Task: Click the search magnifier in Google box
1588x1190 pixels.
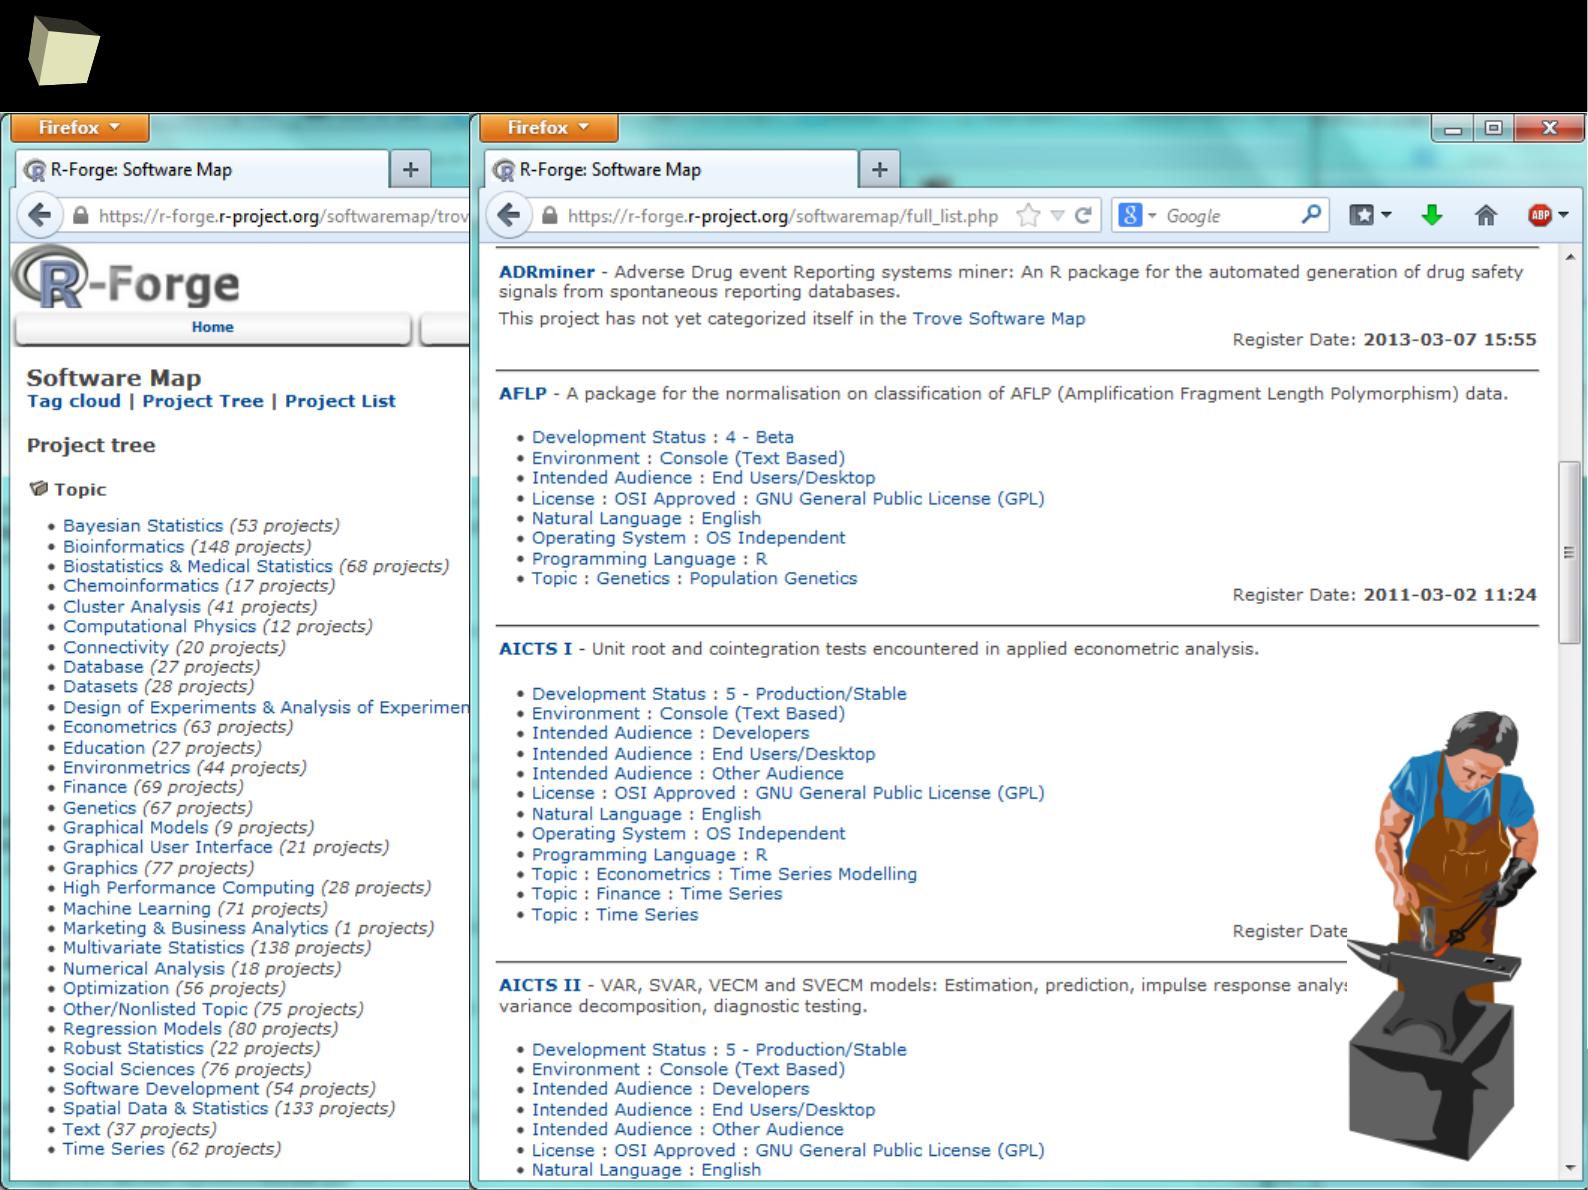Action: click(x=1311, y=214)
